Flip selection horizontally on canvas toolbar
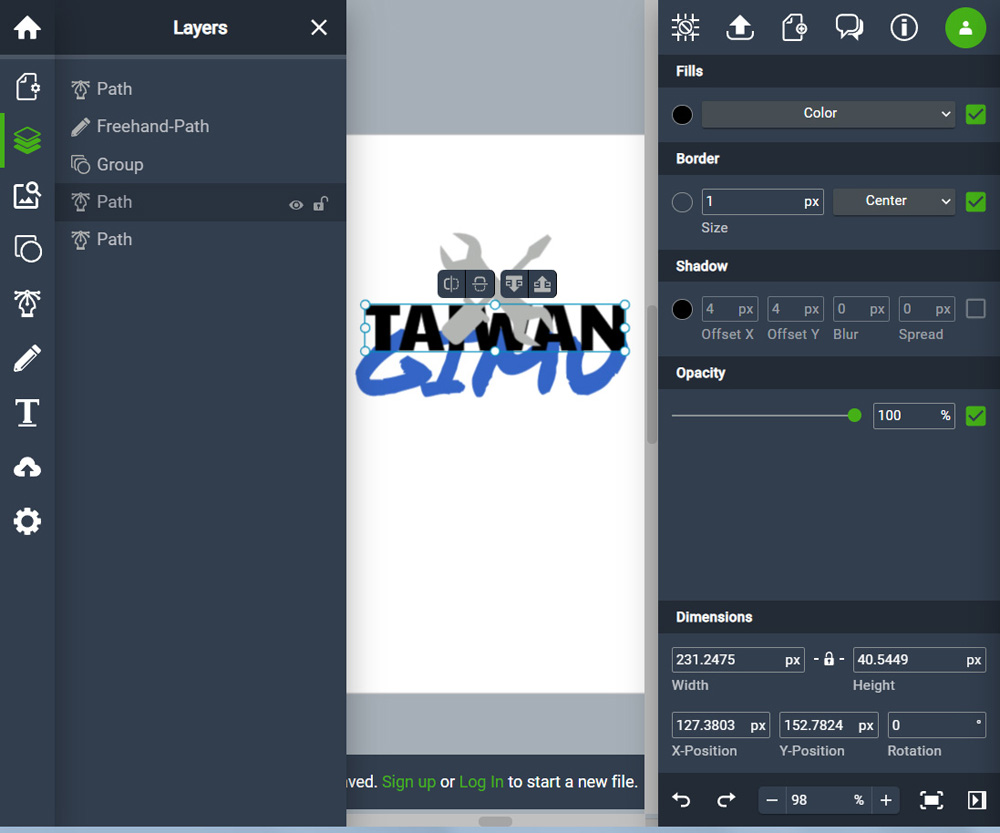Image resolution: width=1000 pixels, height=833 pixels. point(452,284)
